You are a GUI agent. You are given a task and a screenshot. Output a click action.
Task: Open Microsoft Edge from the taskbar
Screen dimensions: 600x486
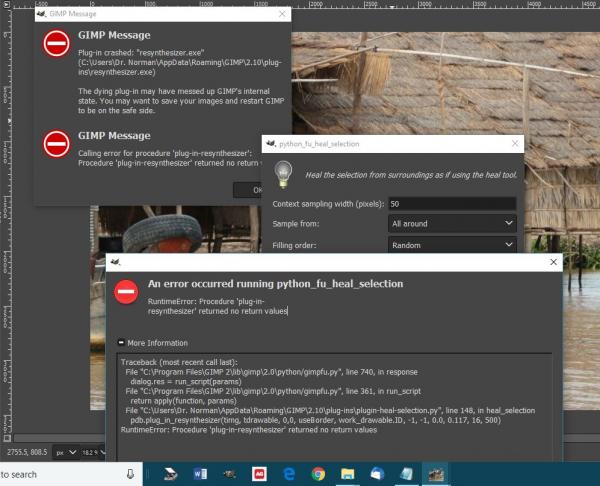point(289,474)
